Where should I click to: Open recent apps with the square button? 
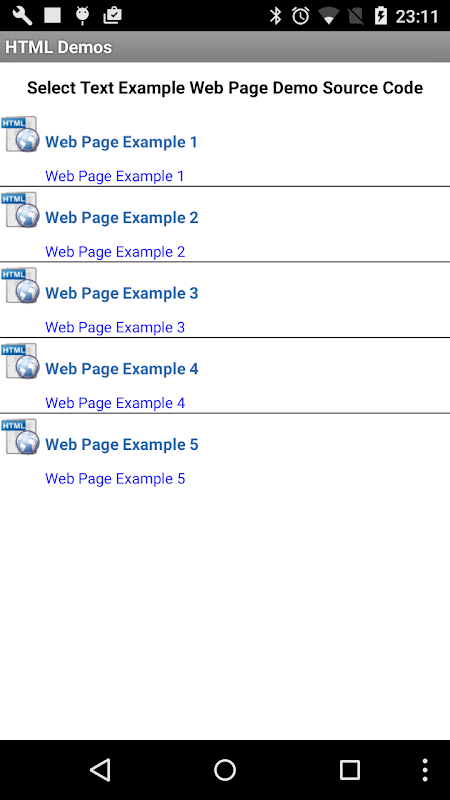[x=350, y=769]
